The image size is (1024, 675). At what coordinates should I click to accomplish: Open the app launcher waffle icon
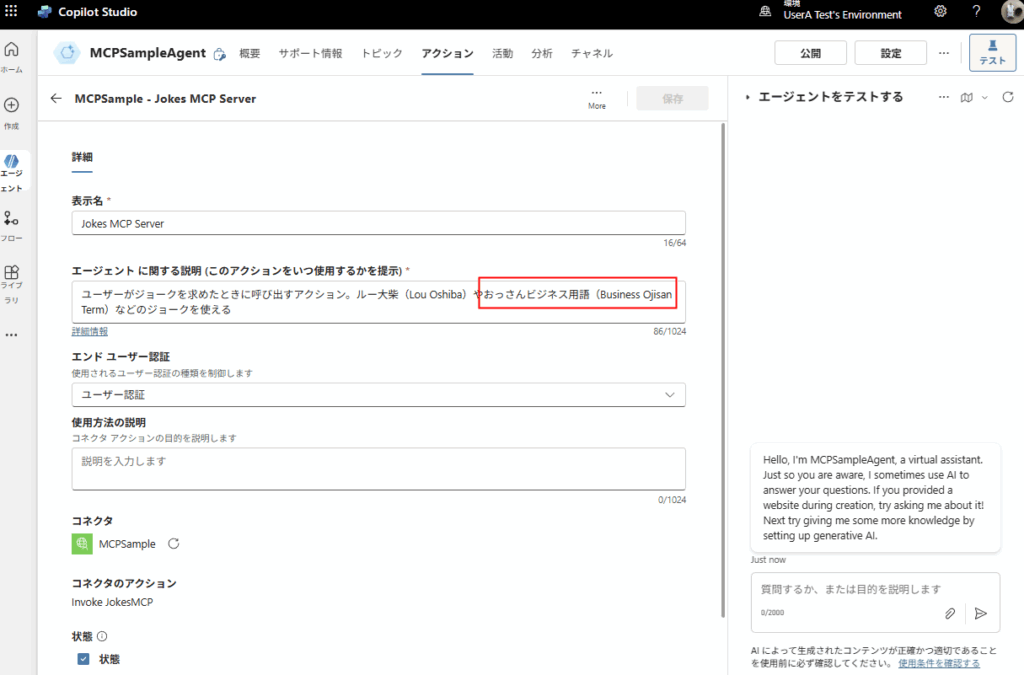11,11
